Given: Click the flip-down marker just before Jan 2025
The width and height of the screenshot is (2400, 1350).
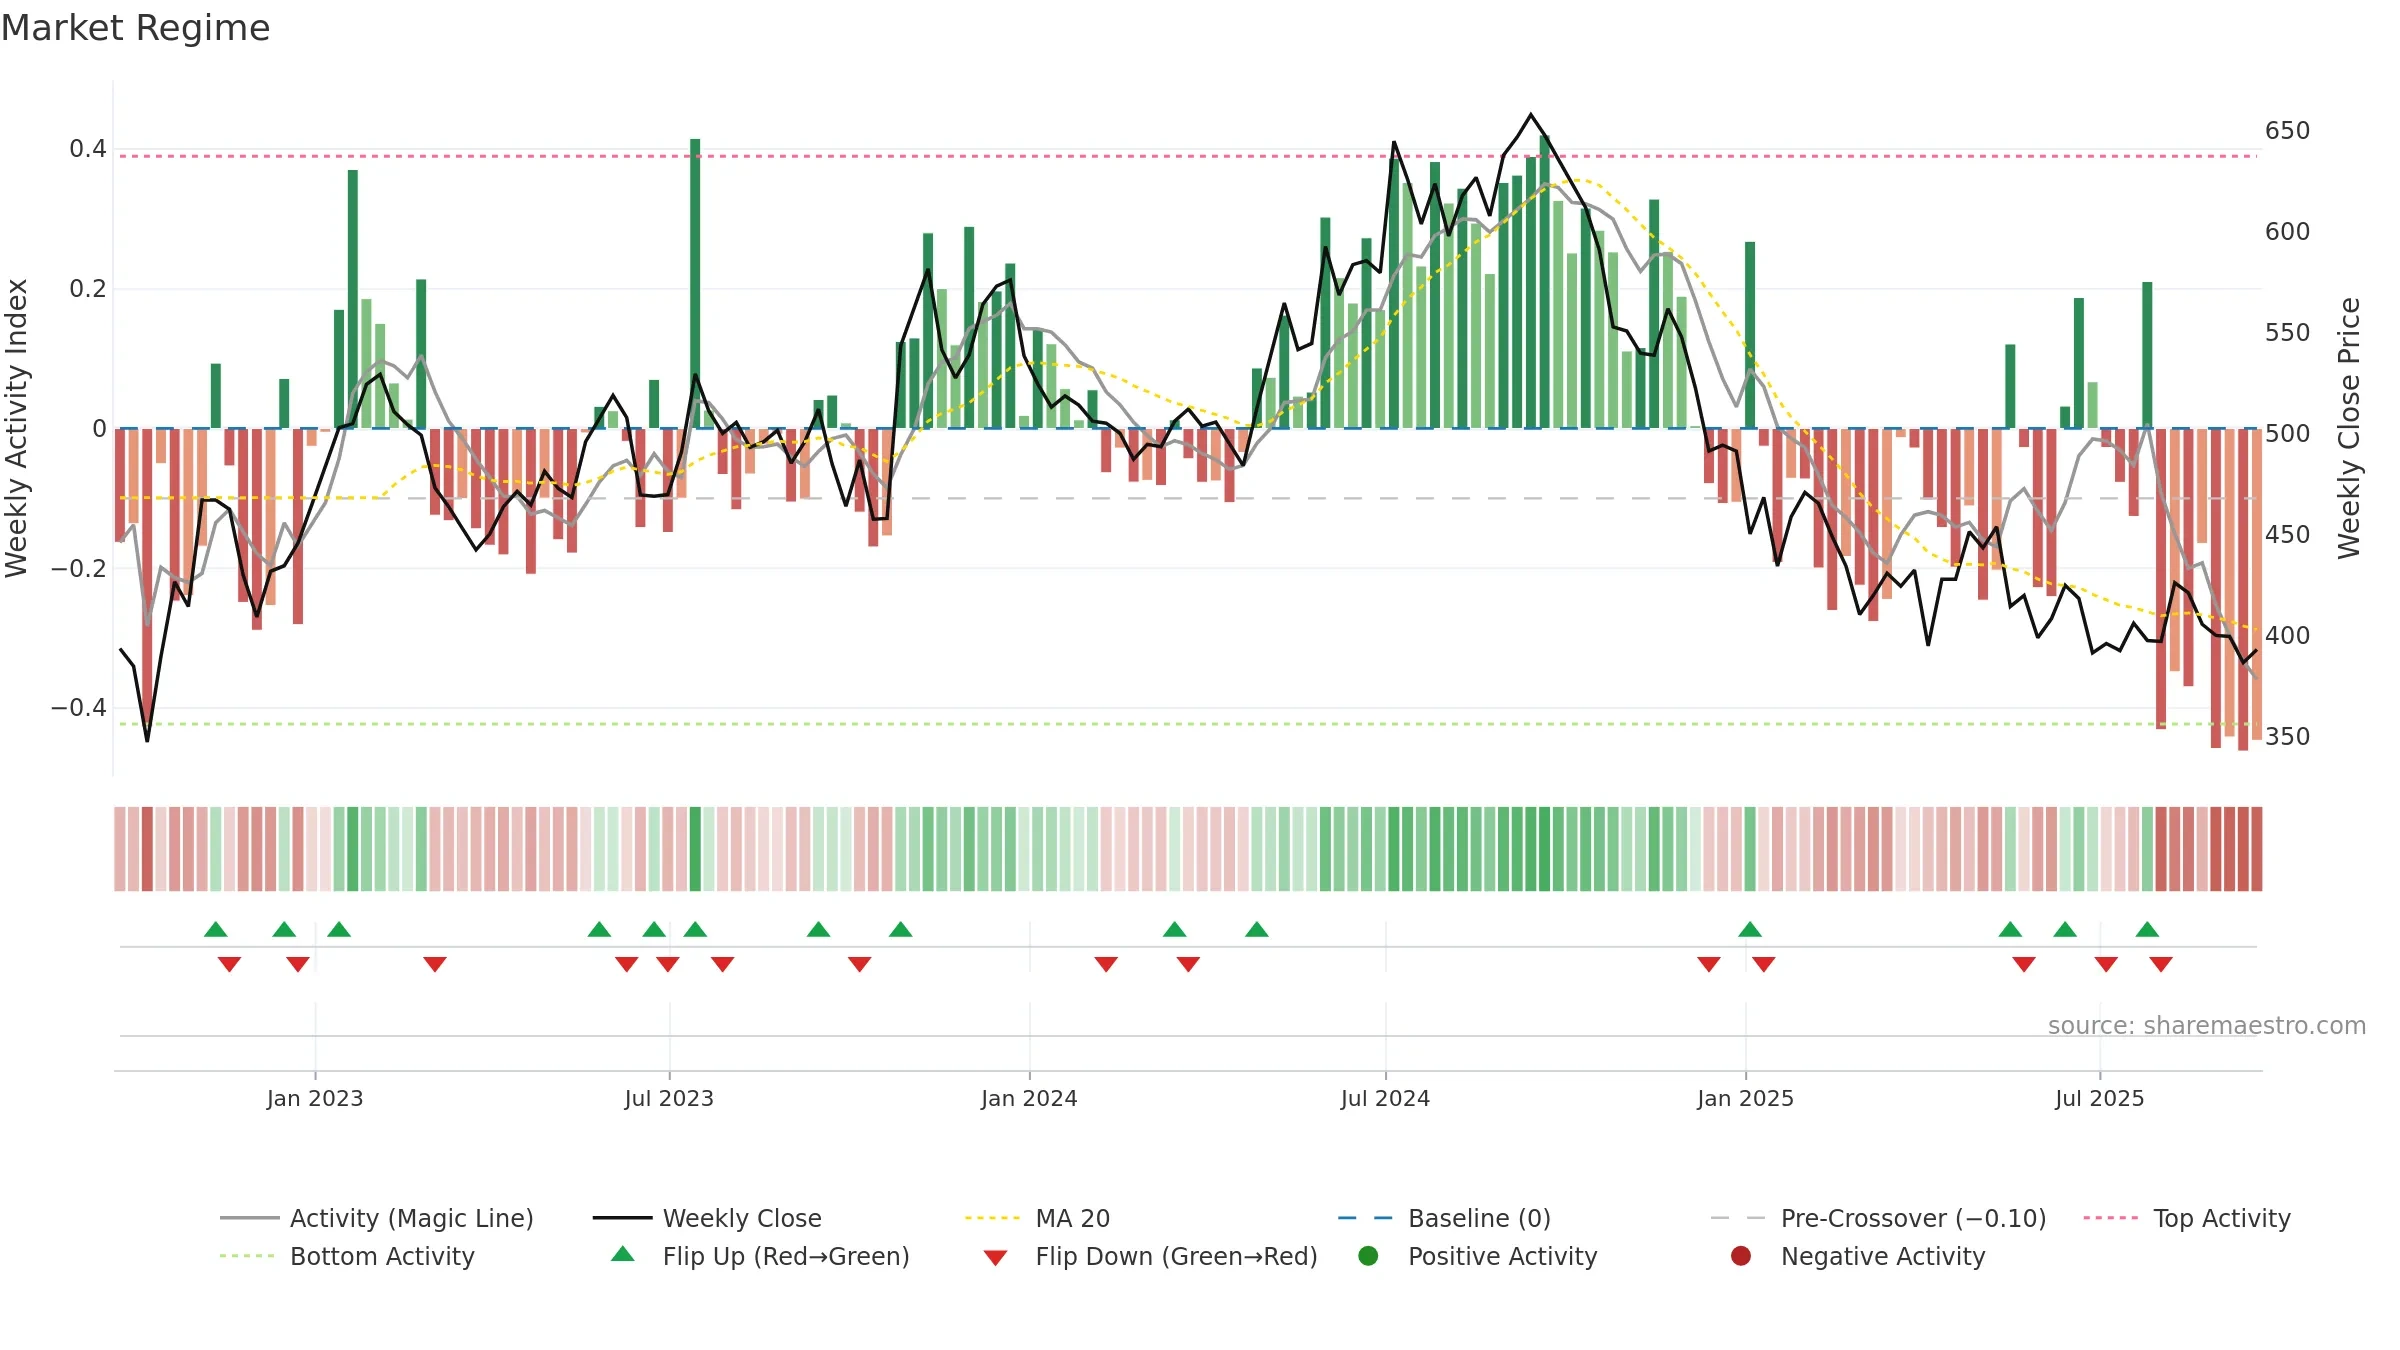Looking at the screenshot, I should pyautogui.click(x=1709, y=964).
